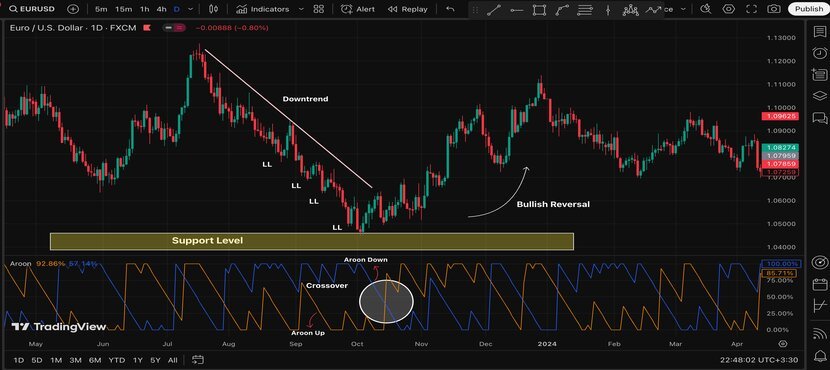Select the 6M date range
830x370 pixels.
(95, 360)
